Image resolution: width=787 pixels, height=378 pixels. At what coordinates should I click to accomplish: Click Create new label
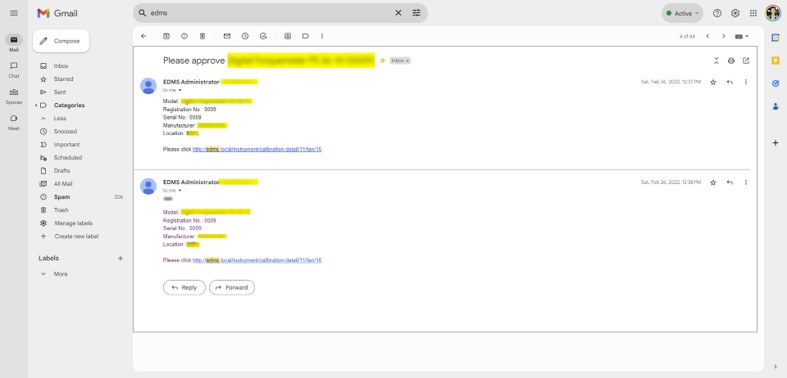pos(76,236)
